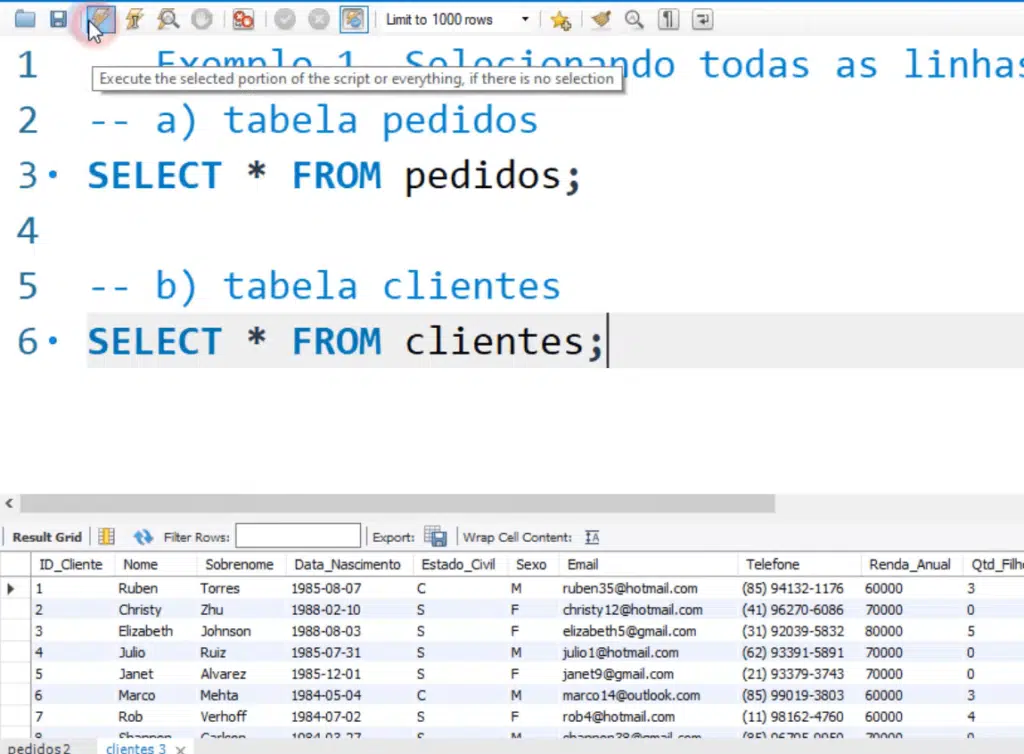Open the Limit to 1000 rows dropdown
The height and width of the screenshot is (754, 1024).
[525, 19]
